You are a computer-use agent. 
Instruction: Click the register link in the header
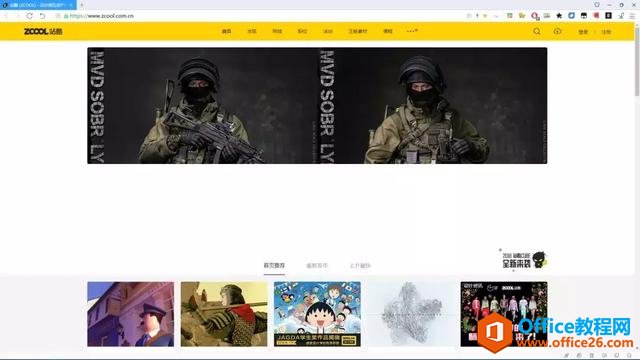tap(606, 32)
